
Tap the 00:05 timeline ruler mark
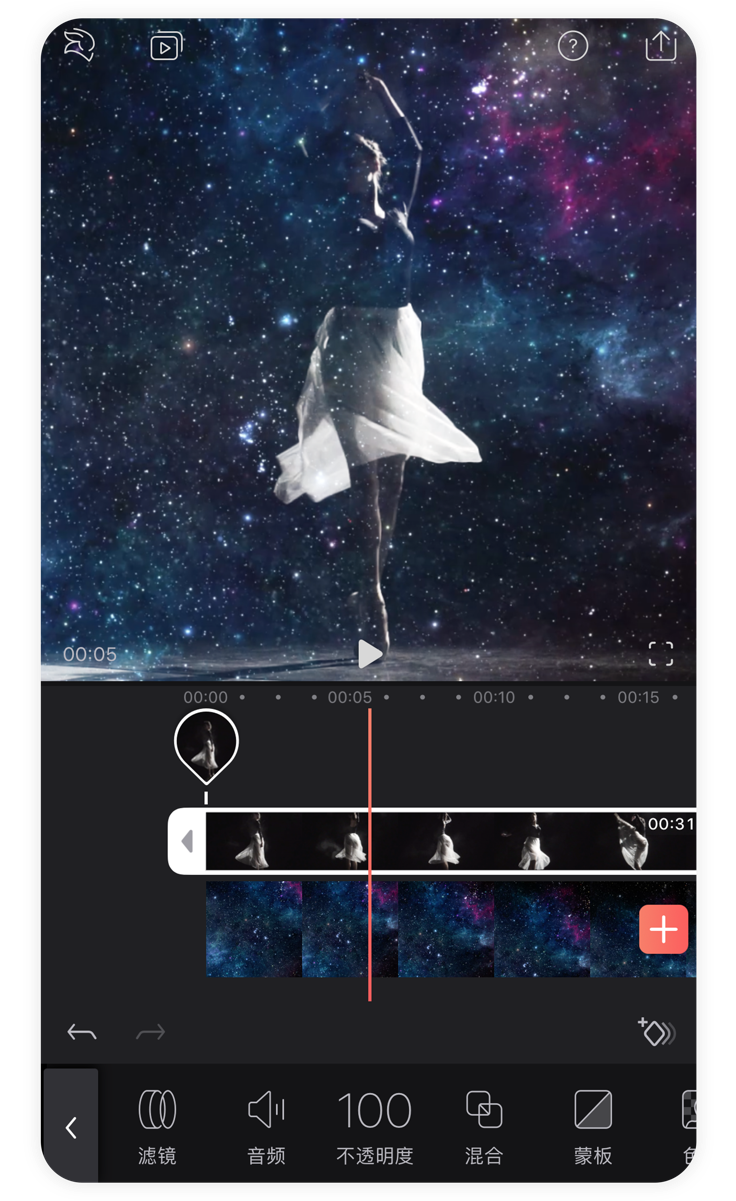click(350, 697)
